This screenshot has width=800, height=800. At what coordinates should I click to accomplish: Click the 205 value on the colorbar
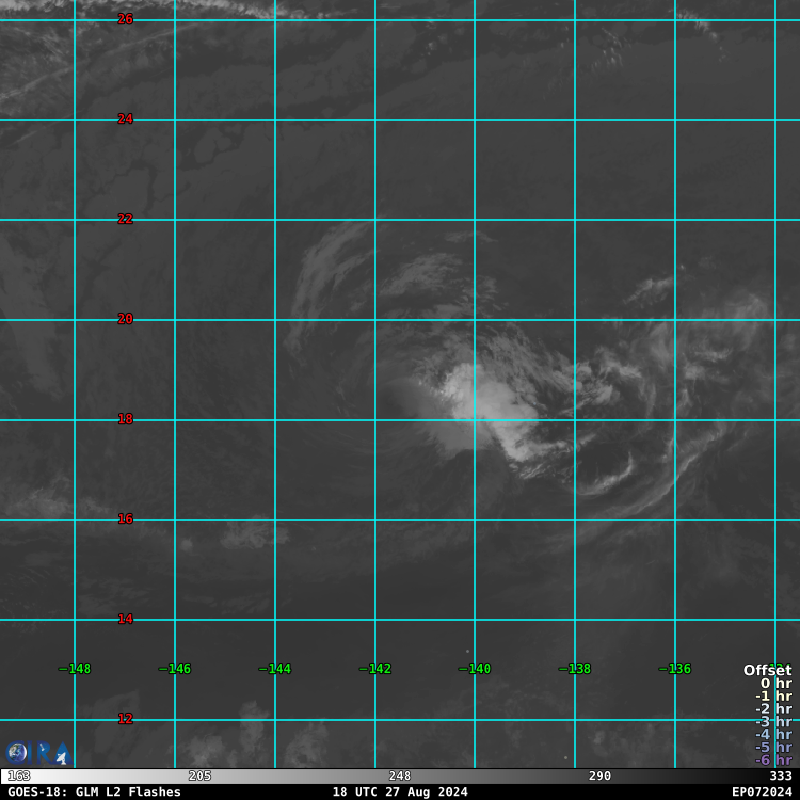point(199,776)
